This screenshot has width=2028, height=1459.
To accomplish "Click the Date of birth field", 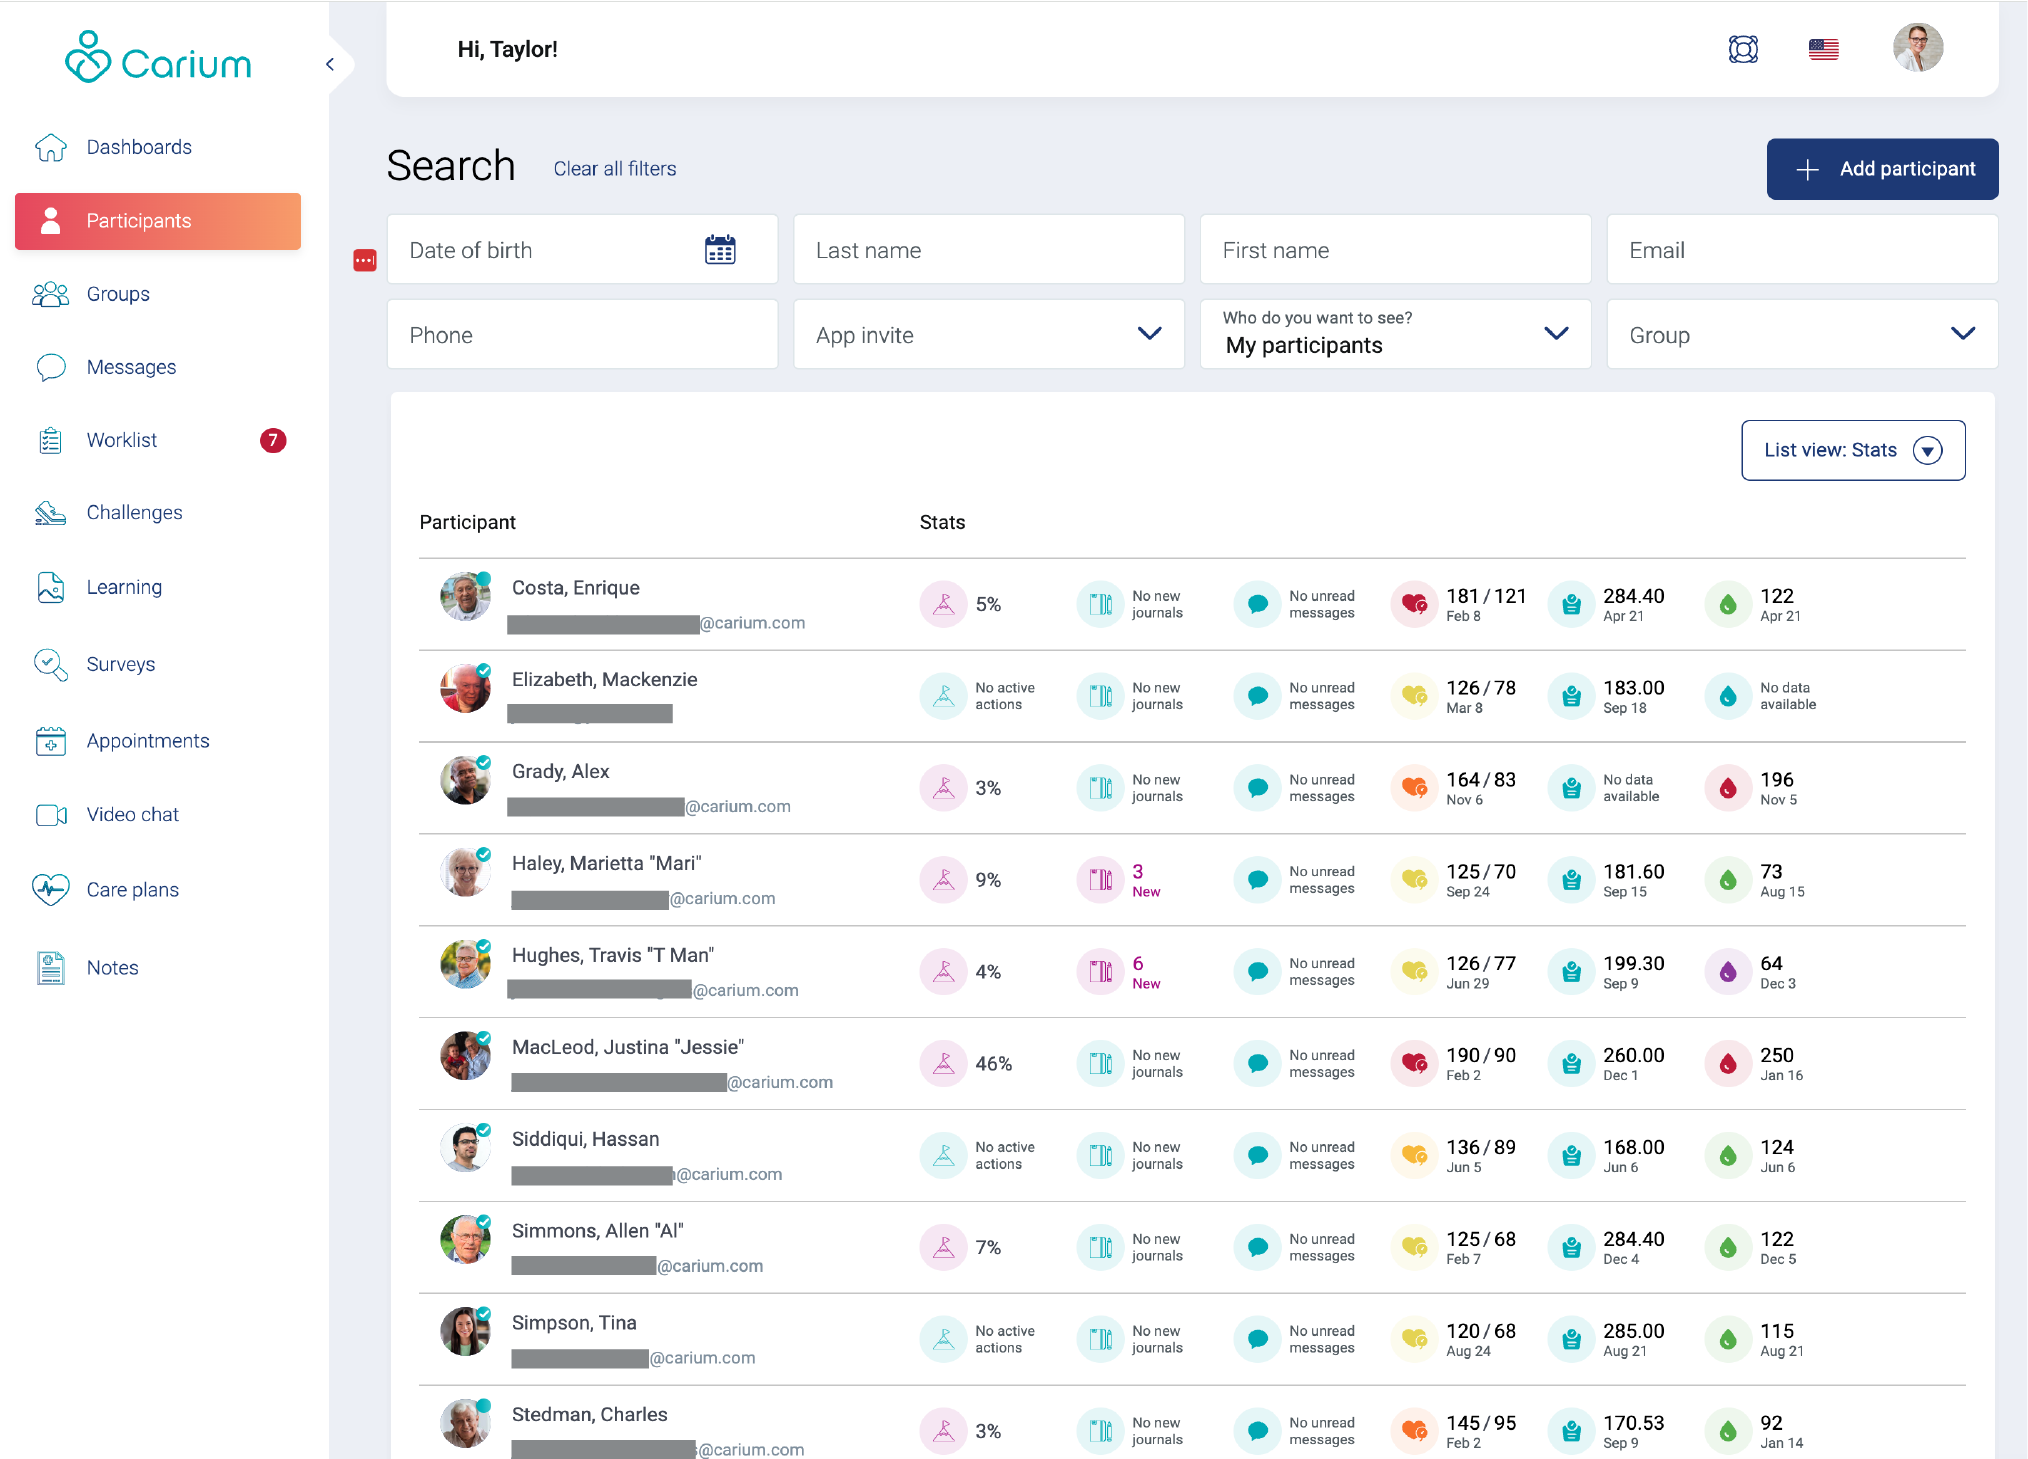I will (582, 250).
